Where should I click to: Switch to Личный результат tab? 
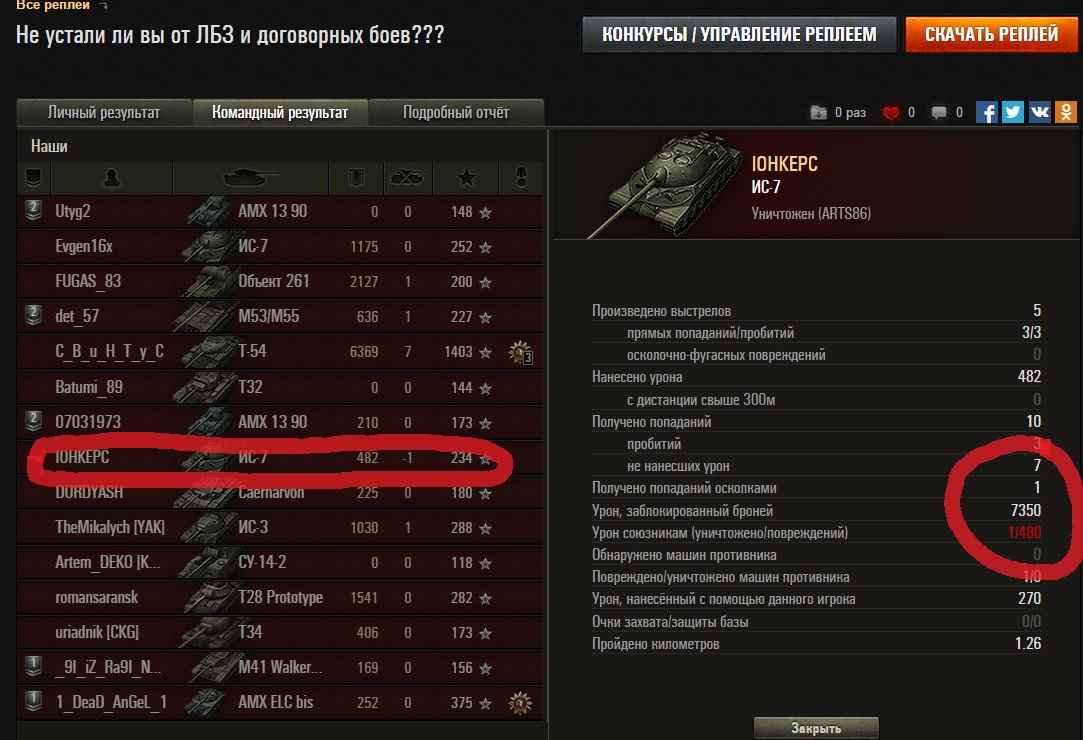point(104,113)
